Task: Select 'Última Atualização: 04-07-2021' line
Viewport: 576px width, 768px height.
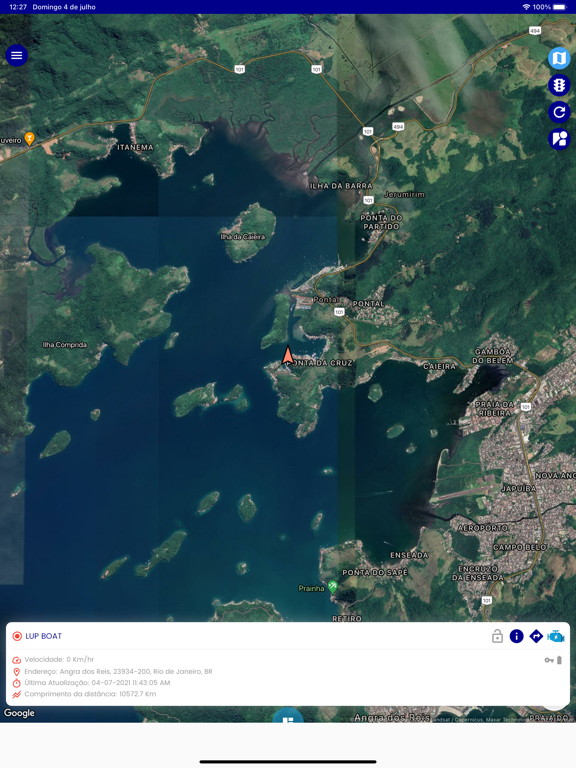Action: (97, 683)
